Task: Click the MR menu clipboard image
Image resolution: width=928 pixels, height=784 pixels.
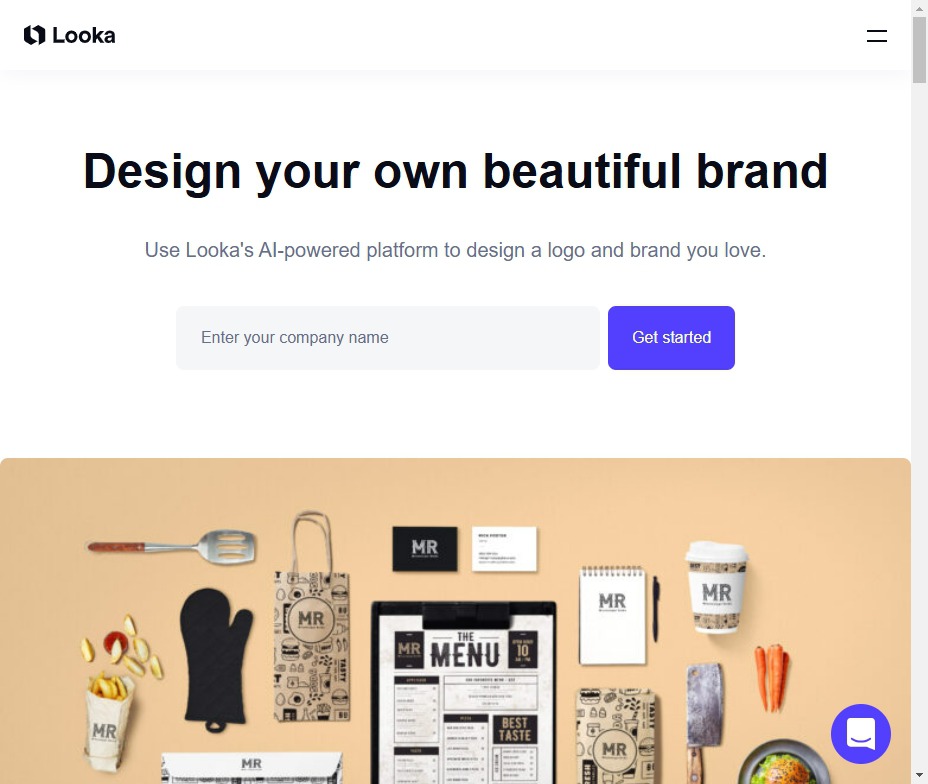Action: pyautogui.click(x=464, y=692)
